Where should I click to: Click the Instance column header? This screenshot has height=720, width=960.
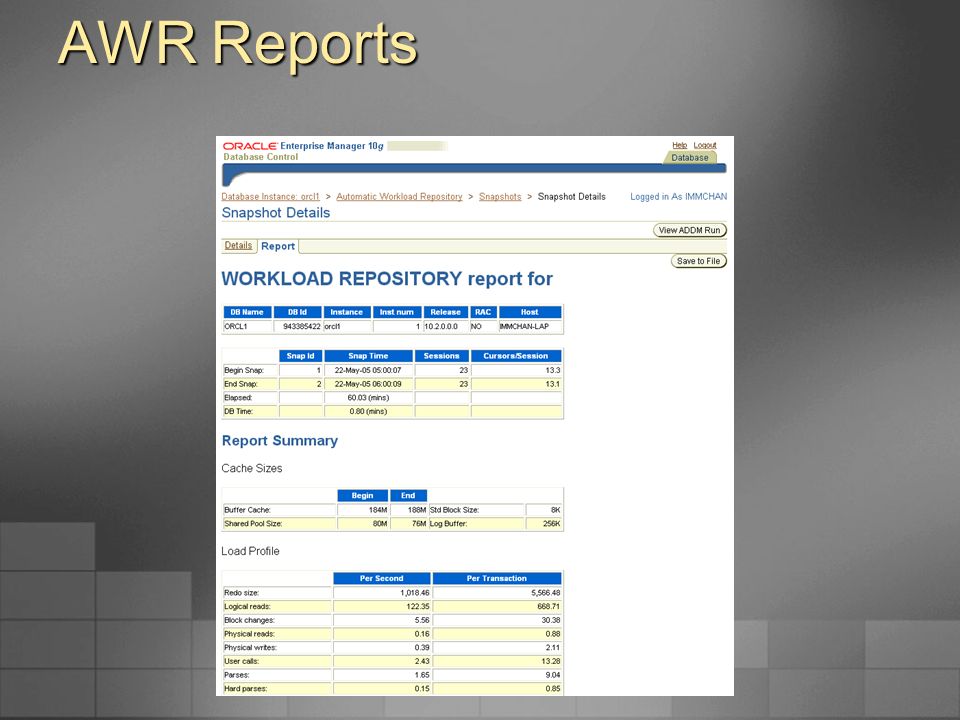[x=347, y=312]
